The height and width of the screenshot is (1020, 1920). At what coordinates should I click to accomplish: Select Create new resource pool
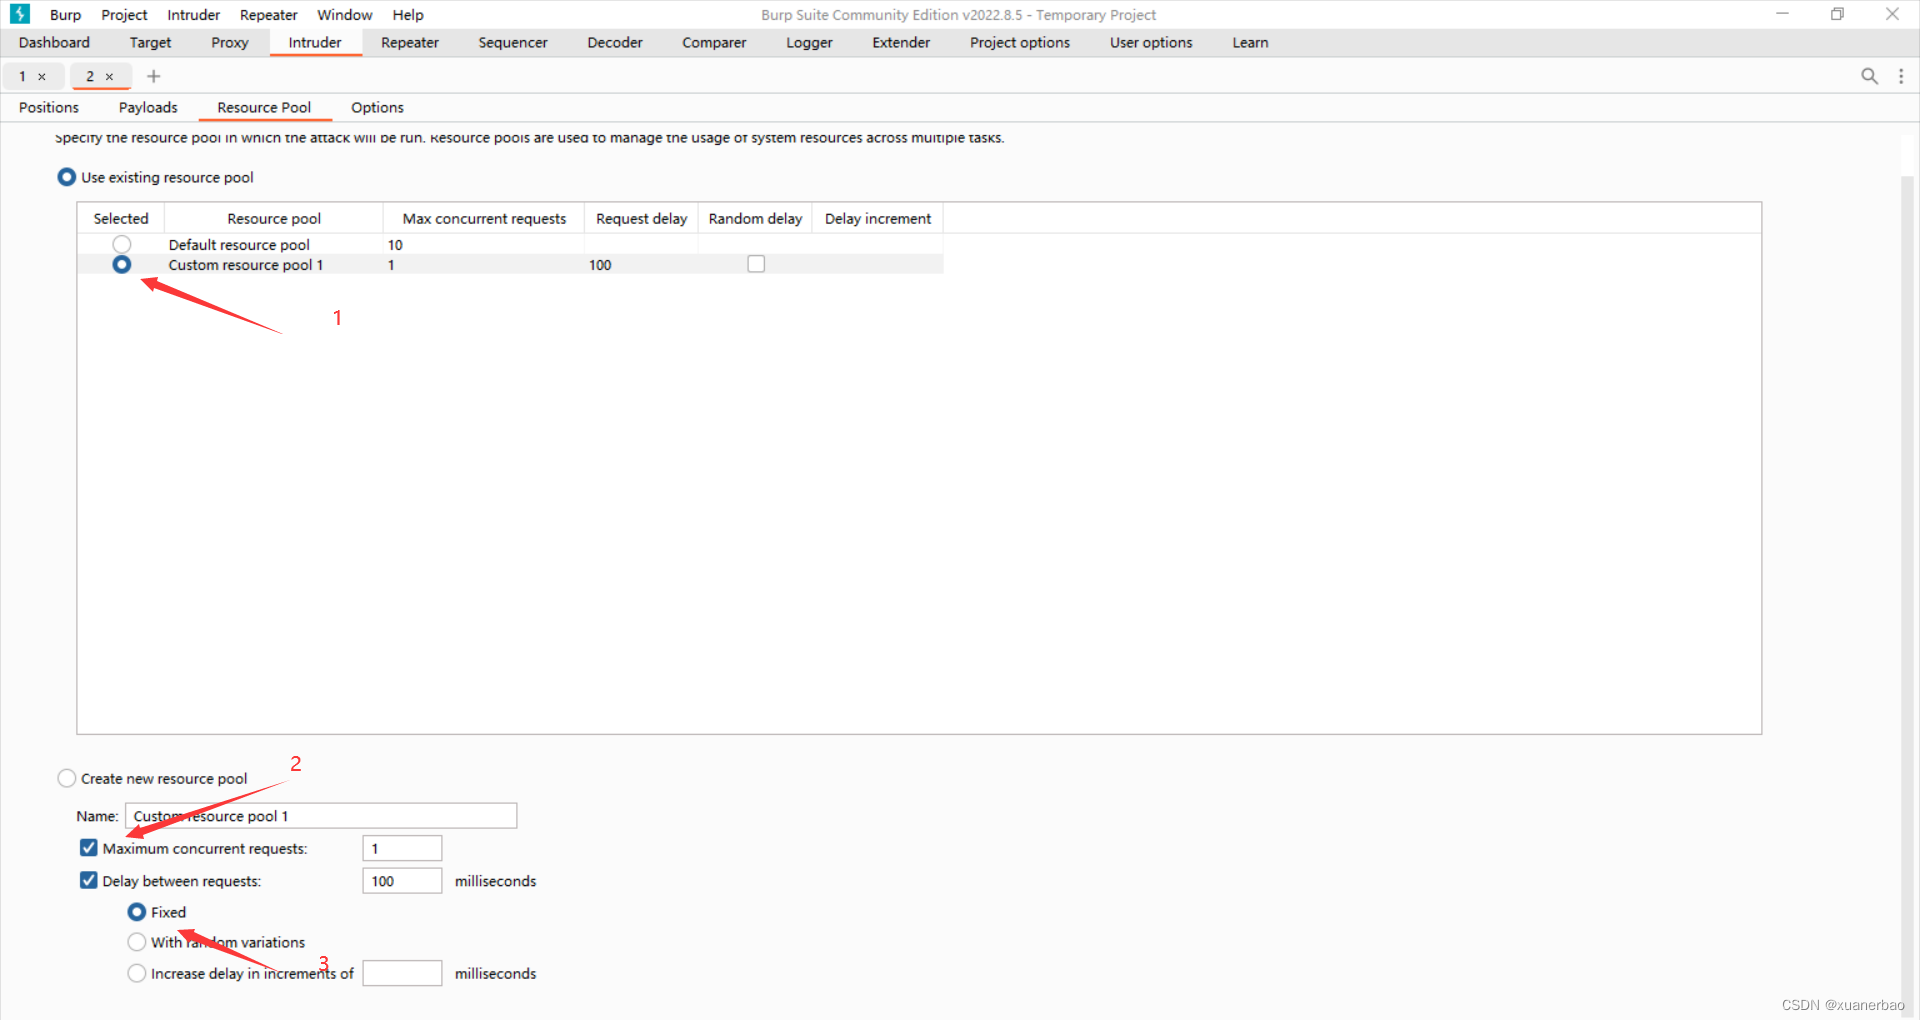(66, 777)
